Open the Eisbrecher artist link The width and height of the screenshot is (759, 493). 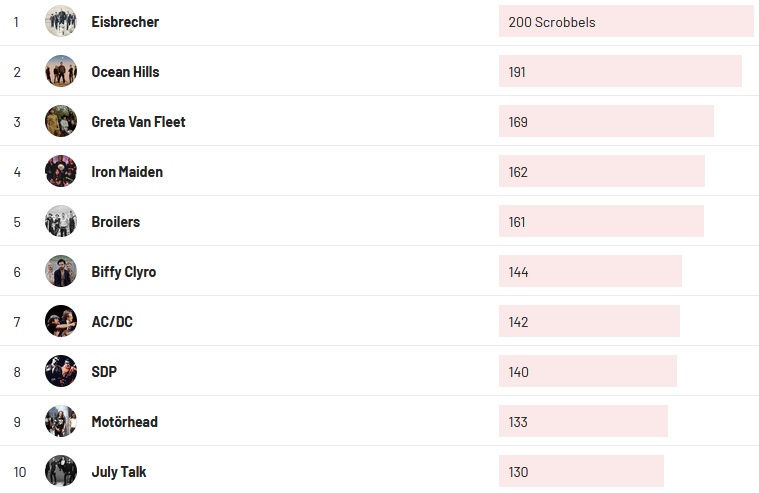(x=125, y=22)
